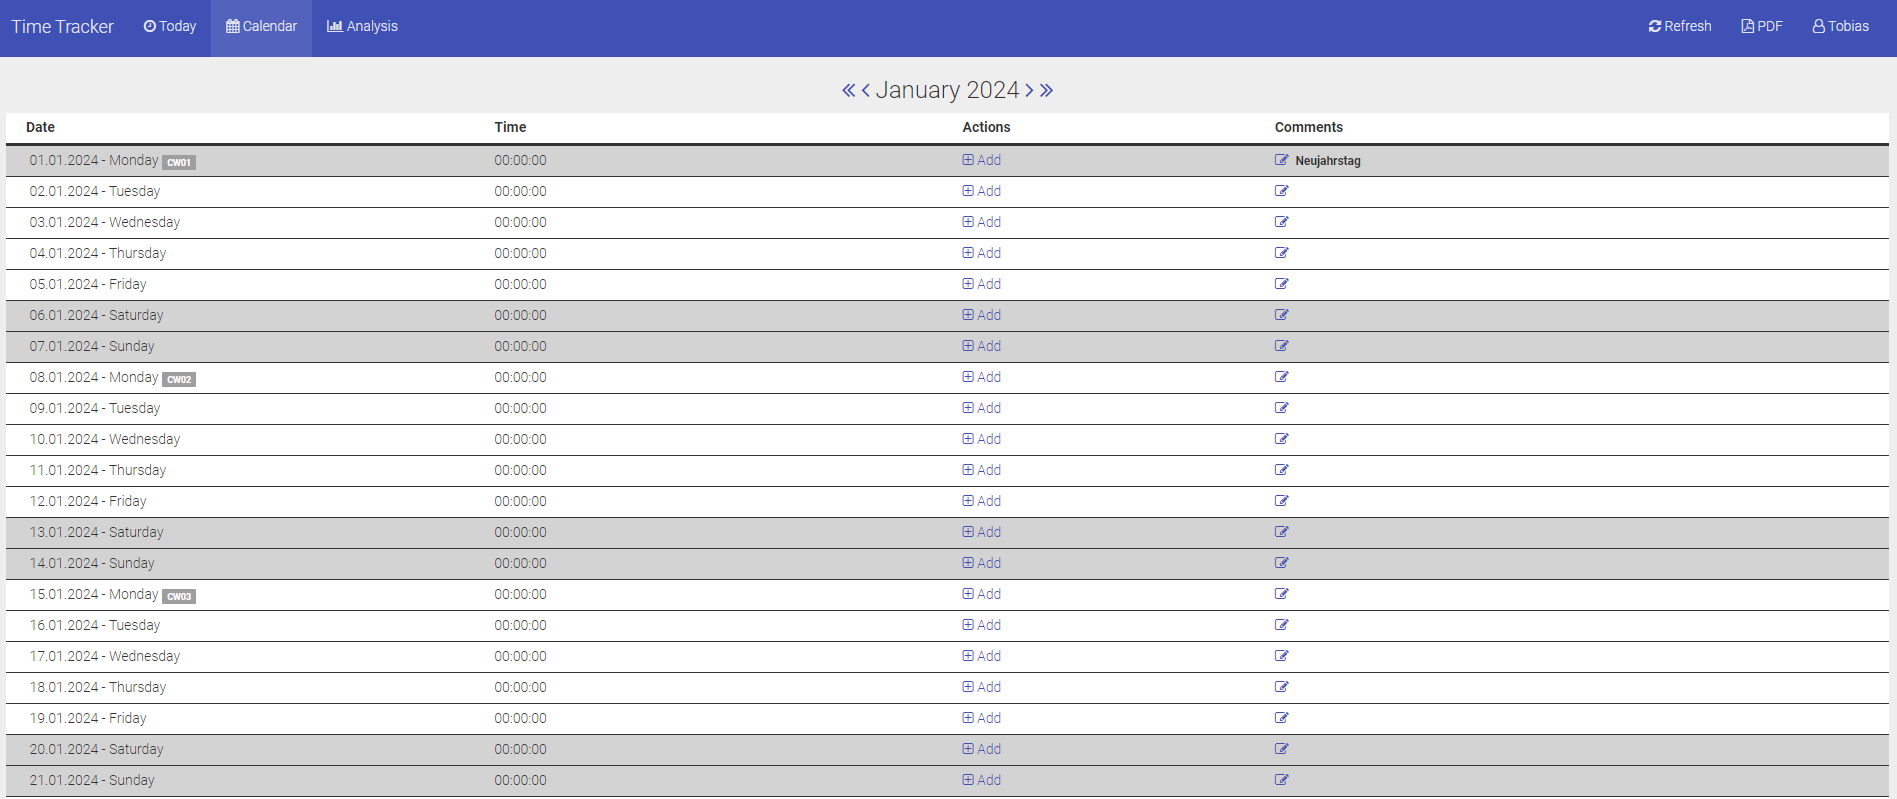Add time entry for 03.01.2024

[982, 222]
